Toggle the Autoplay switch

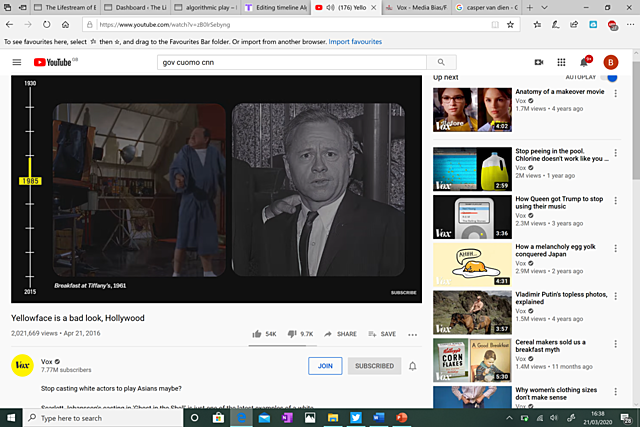609,77
